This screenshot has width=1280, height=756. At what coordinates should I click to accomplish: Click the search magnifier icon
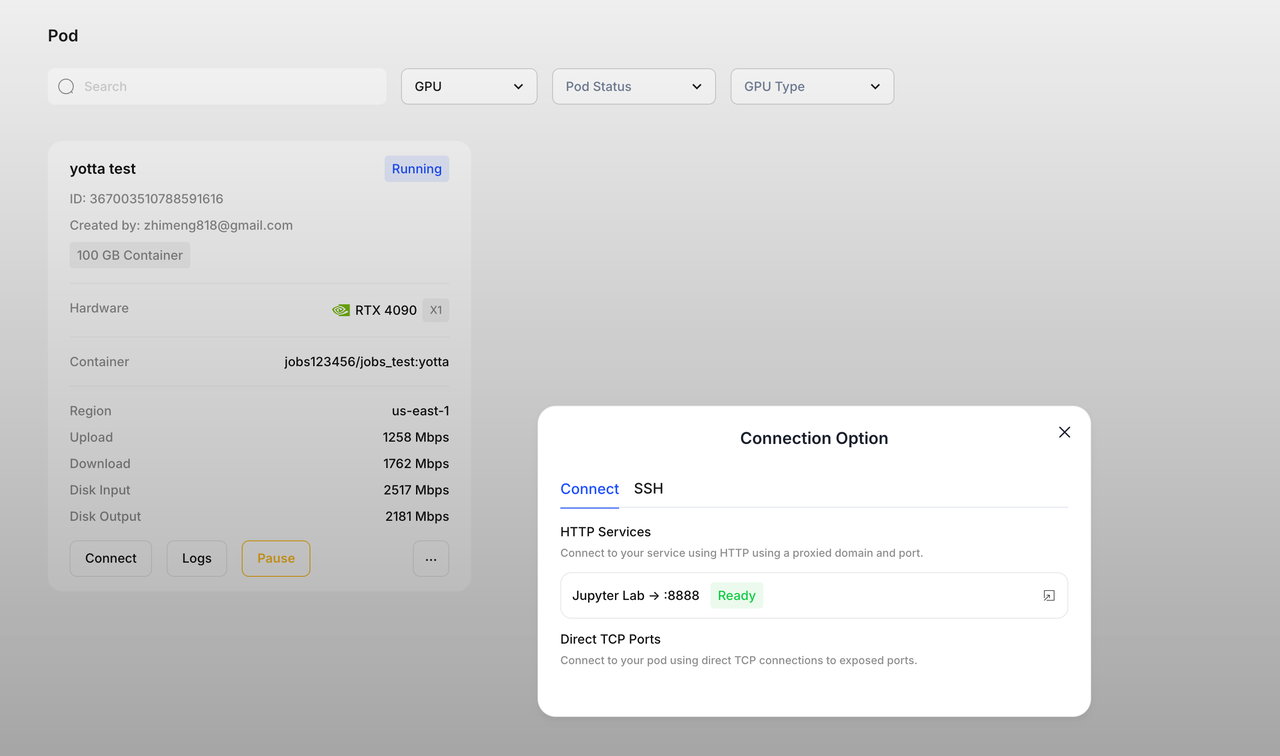coord(66,87)
